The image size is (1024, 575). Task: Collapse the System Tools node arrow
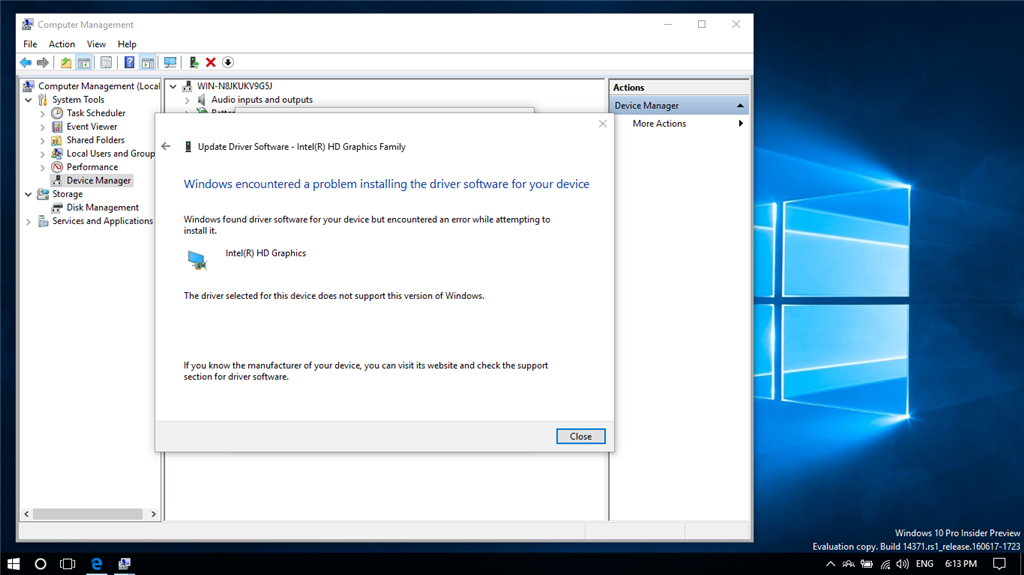click(28, 100)
